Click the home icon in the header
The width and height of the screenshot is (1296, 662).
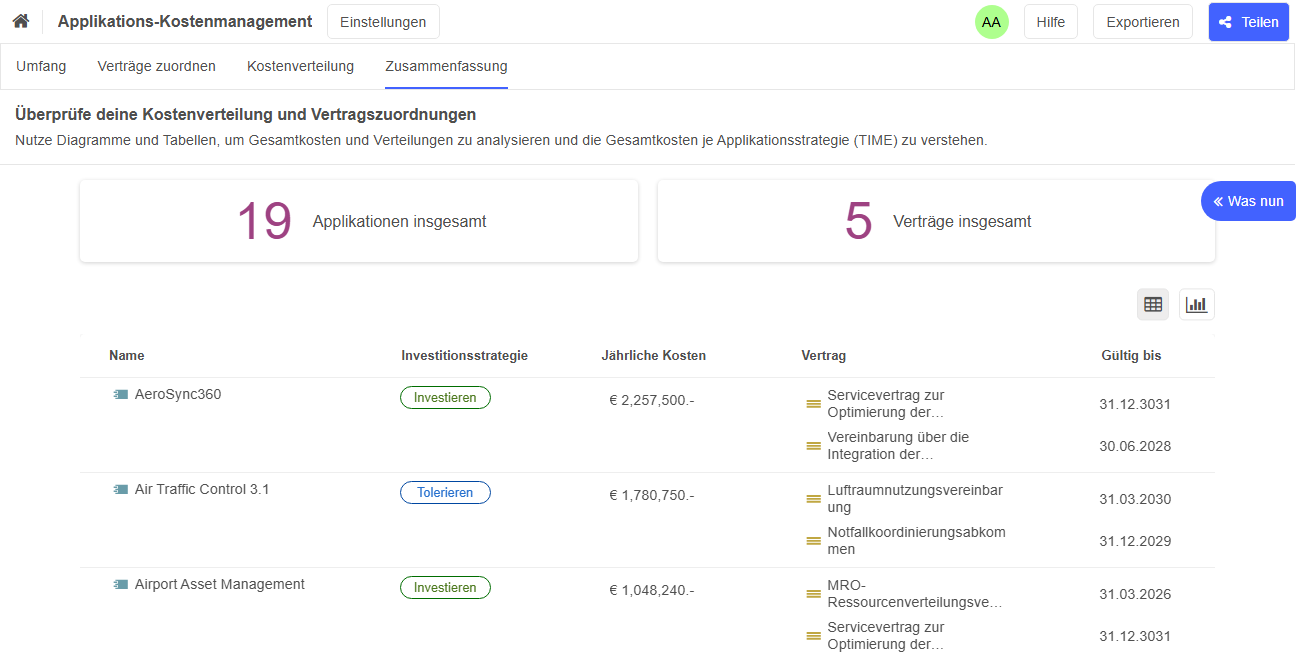click(x=20, y=20)
